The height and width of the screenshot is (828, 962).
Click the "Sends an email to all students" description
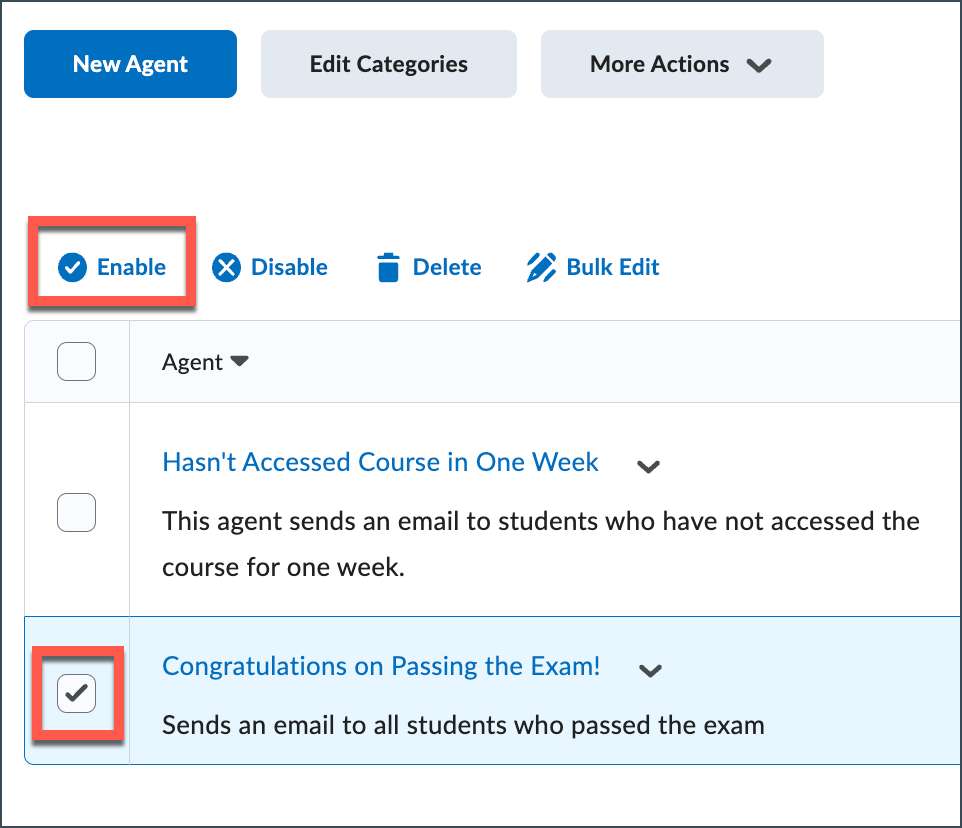pos(463,726)
